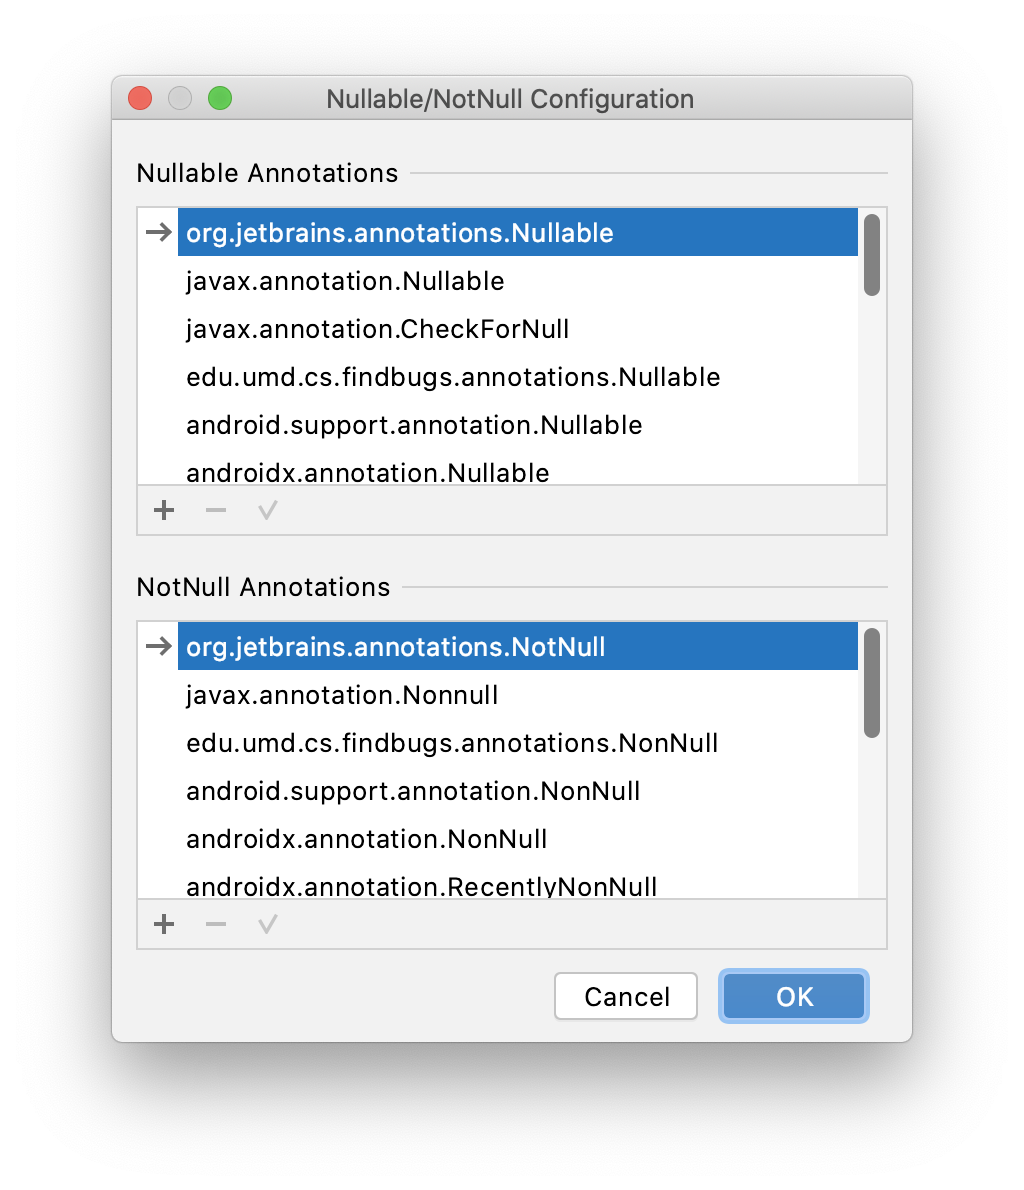
Task: Click the Cancel button
Action: [x=626, y=996]
